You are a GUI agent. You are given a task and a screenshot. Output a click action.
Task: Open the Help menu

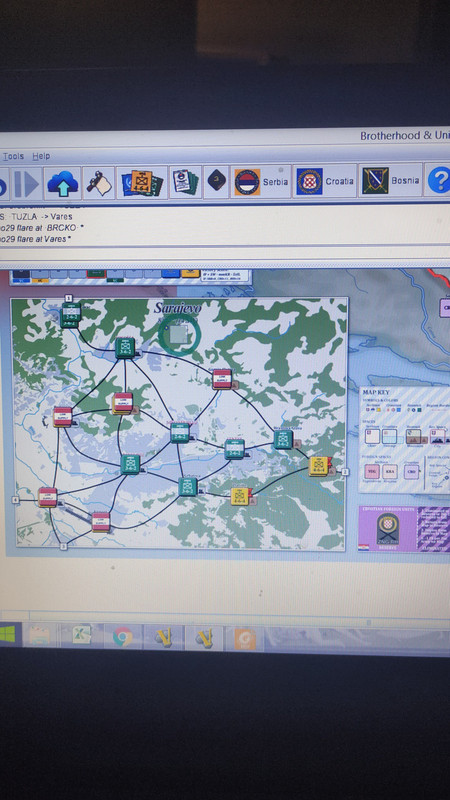(x=41, y=156)
